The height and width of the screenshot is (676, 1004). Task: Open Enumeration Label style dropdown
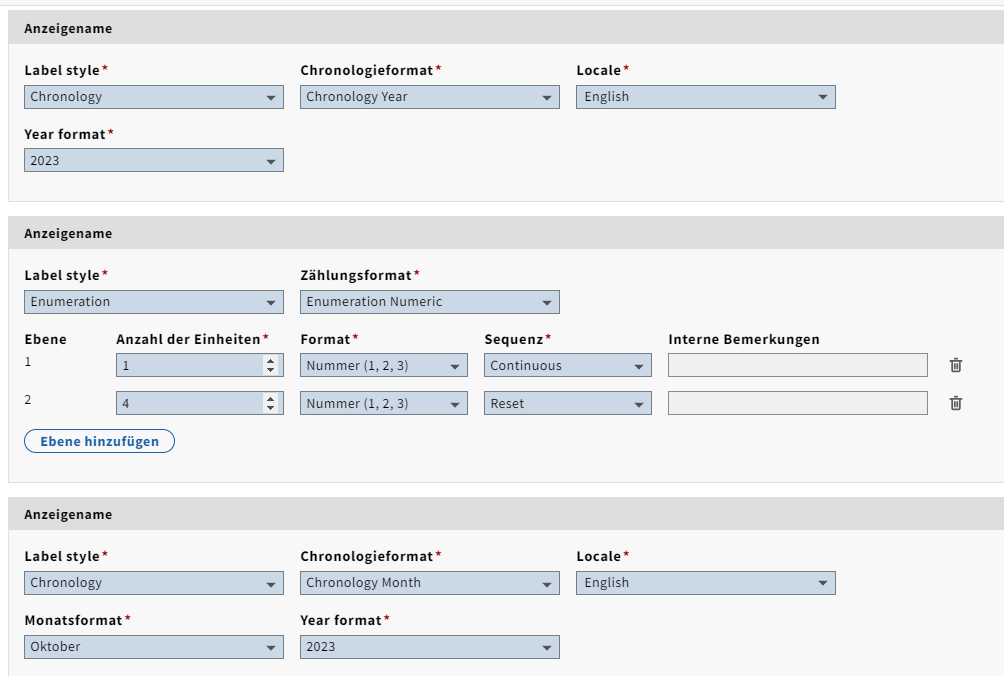point(154,302)
